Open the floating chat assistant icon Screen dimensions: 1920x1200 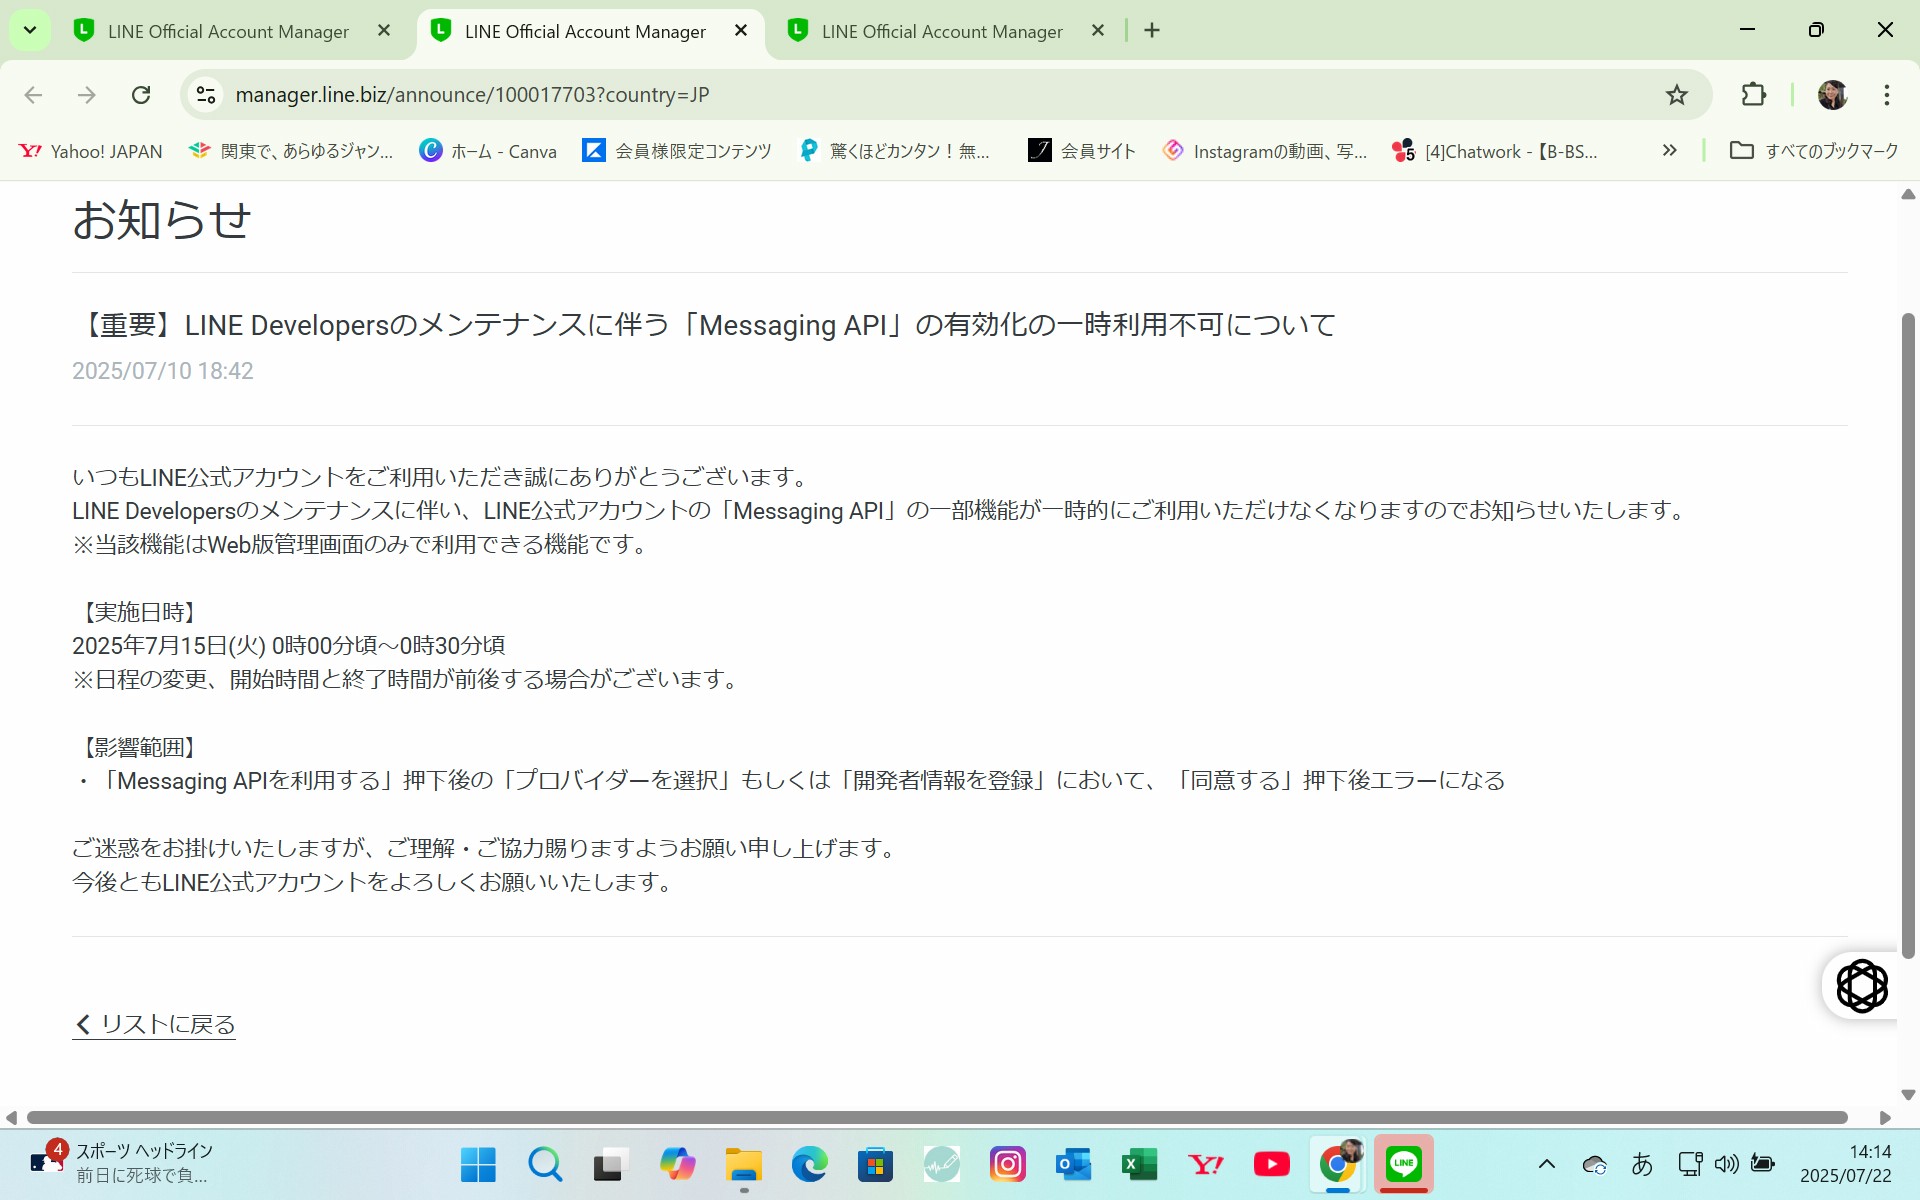tap(1861, 986)
